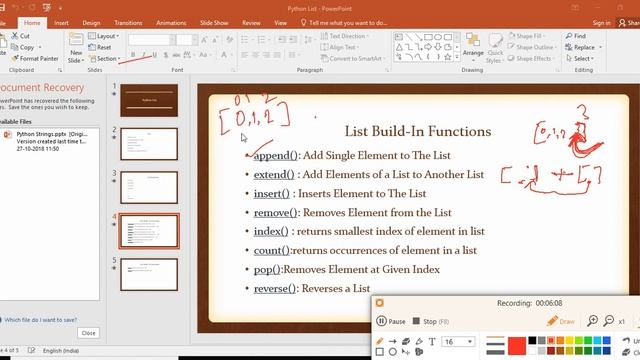Switch to the Design tab
Image resolution: width=640 pixels, height=360 pixels.
[91, 23]
